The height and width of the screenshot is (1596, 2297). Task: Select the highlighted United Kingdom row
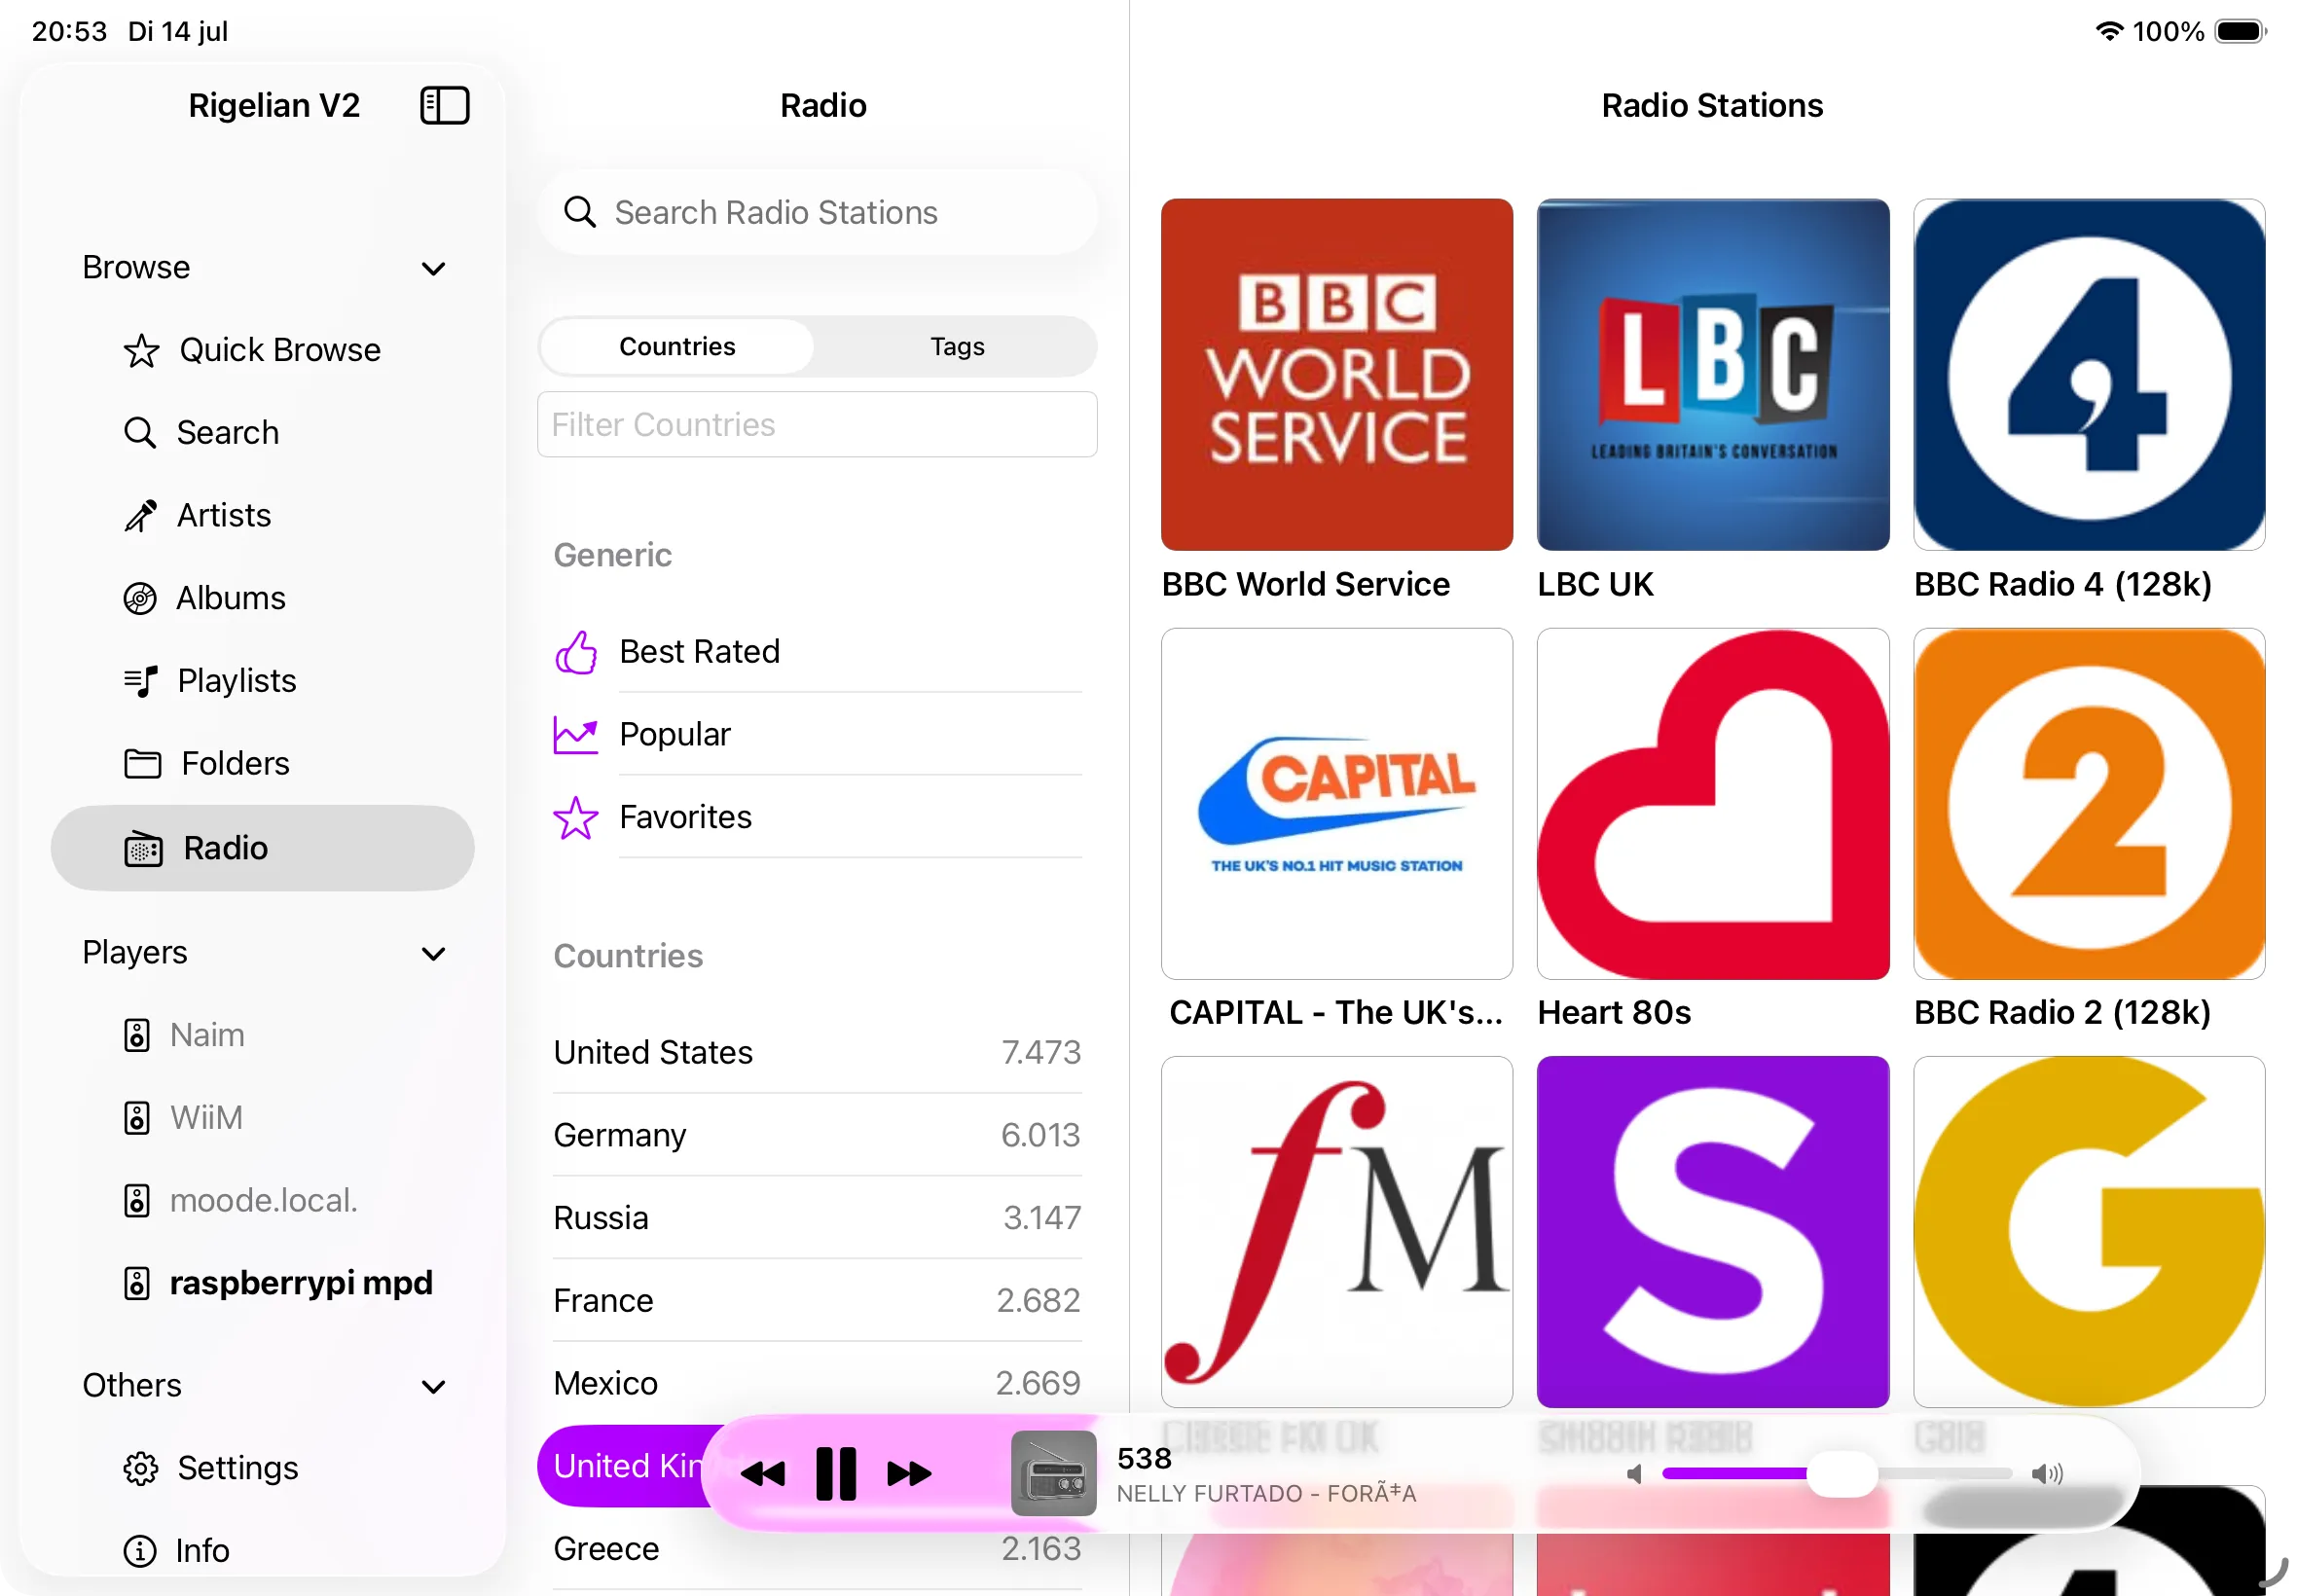point(628,1466)
